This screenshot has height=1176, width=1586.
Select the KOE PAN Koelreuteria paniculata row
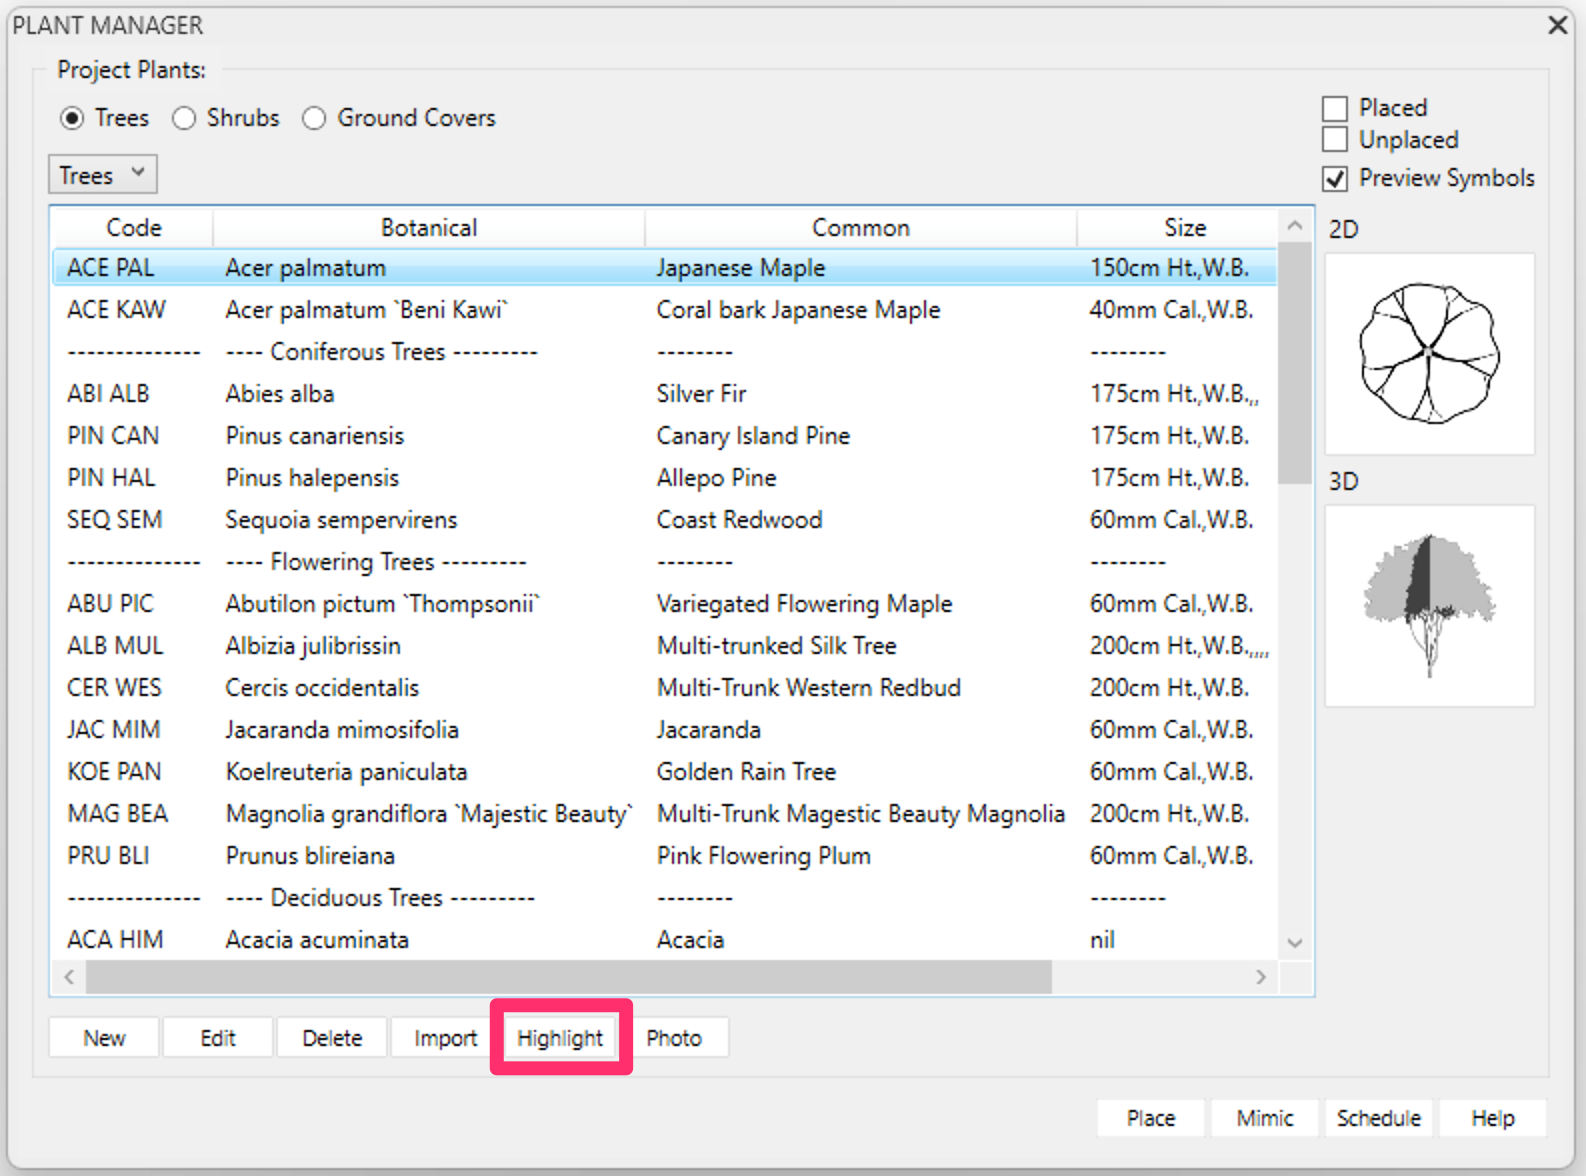click(x=664, y=772)
